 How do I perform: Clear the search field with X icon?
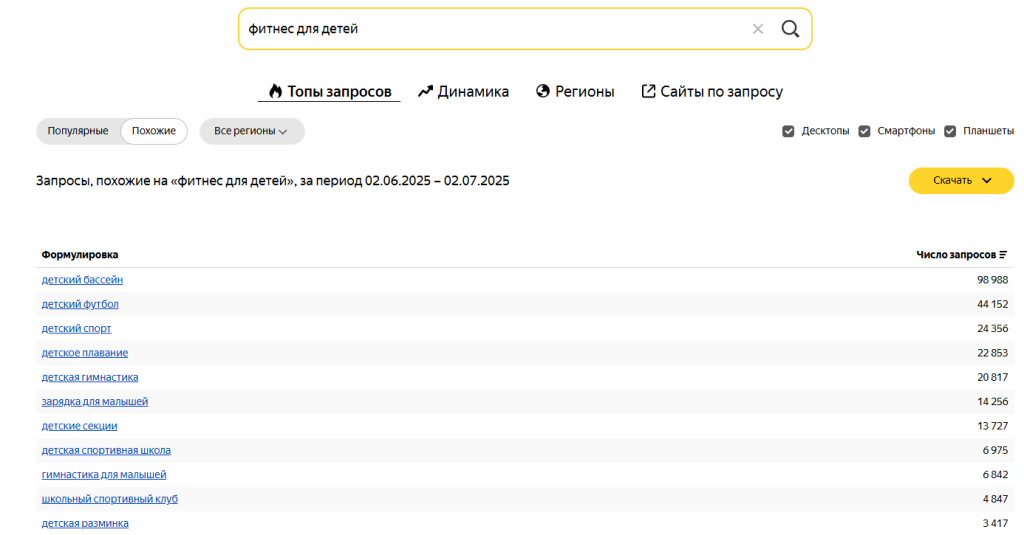pyautogui.click(x=758, y=29)
